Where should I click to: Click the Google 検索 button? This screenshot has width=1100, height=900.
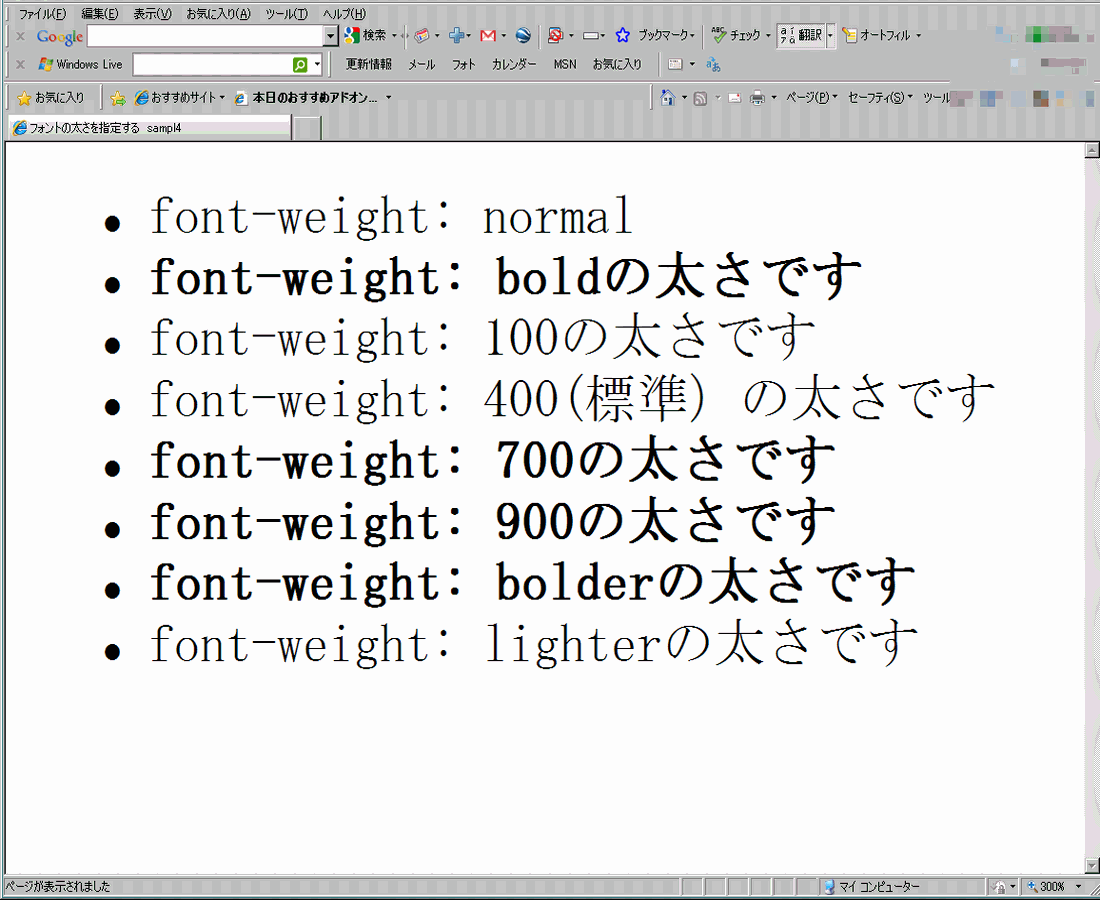[x=365, y=35]
